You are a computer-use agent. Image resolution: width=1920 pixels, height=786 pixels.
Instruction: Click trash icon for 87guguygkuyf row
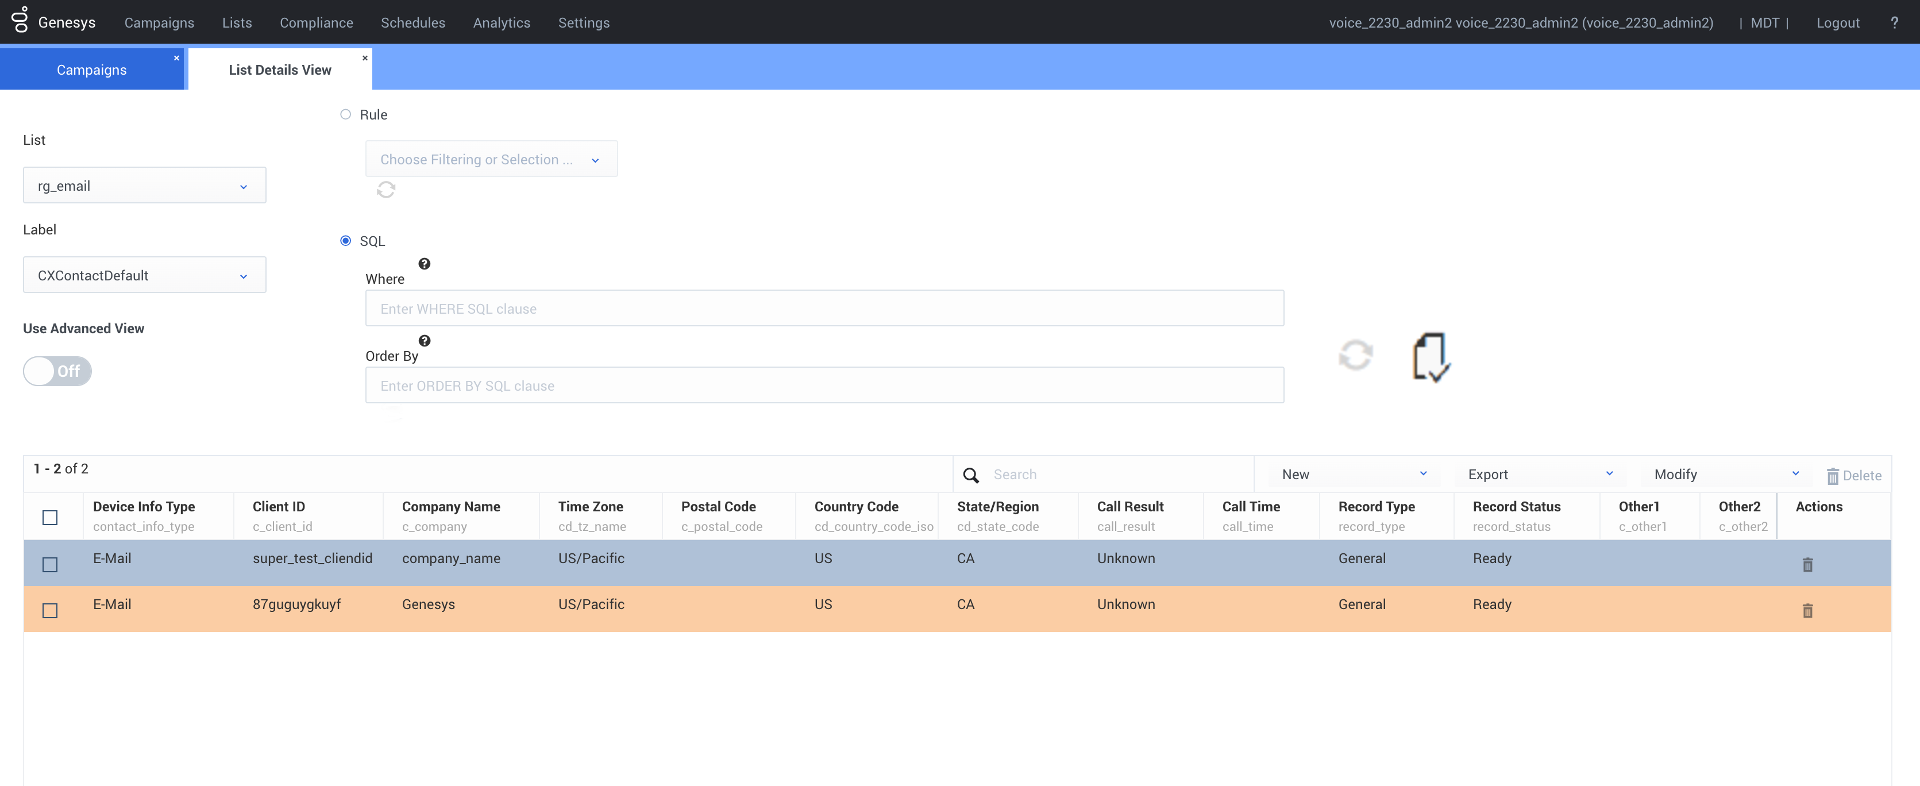(x=1807, y=611)
